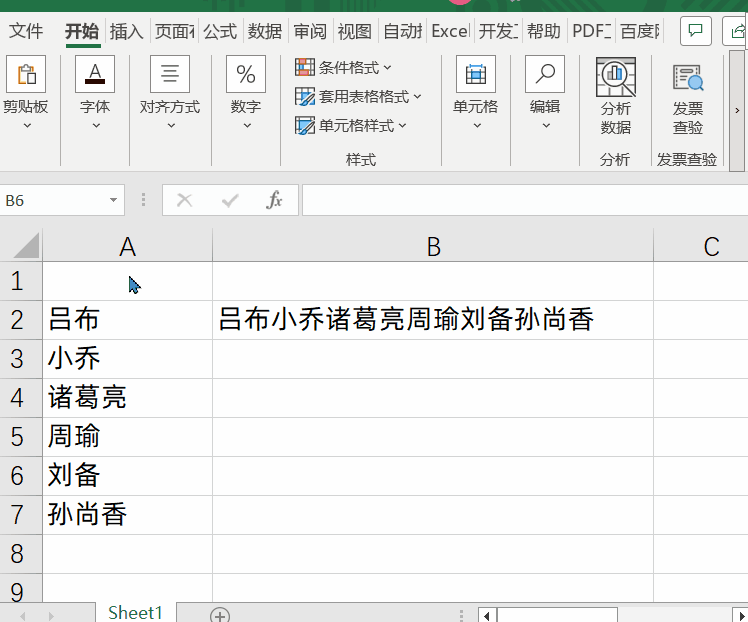Select cell A5 with 周瑜

[127, 437]
